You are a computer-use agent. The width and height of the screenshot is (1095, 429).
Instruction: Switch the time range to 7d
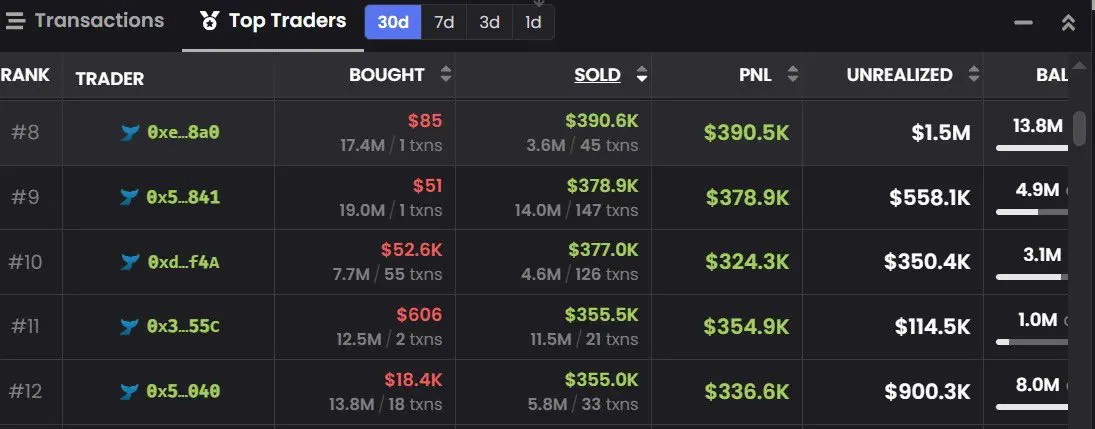(x=444, y=22)
